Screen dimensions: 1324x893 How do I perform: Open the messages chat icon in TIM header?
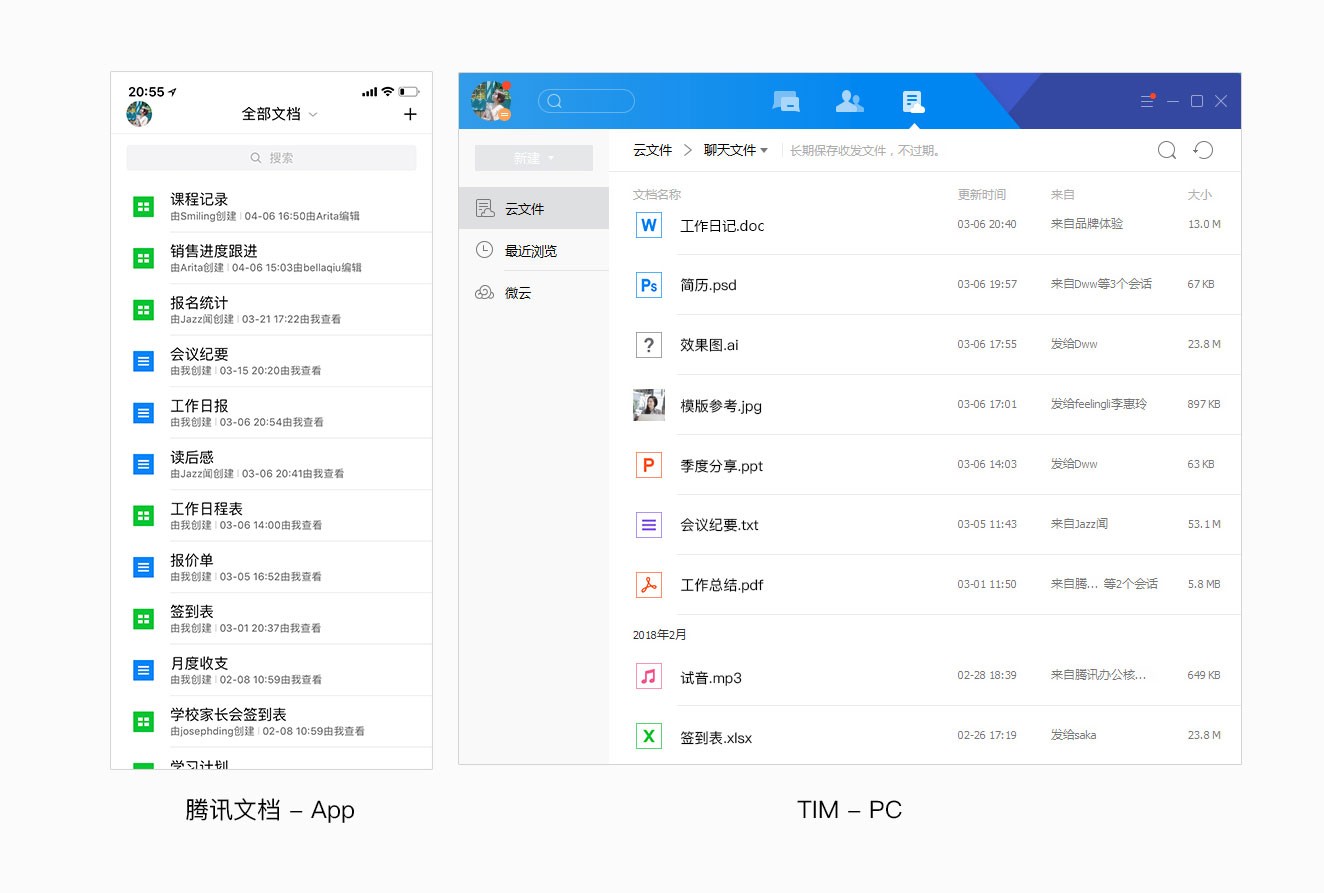[786, 101]
